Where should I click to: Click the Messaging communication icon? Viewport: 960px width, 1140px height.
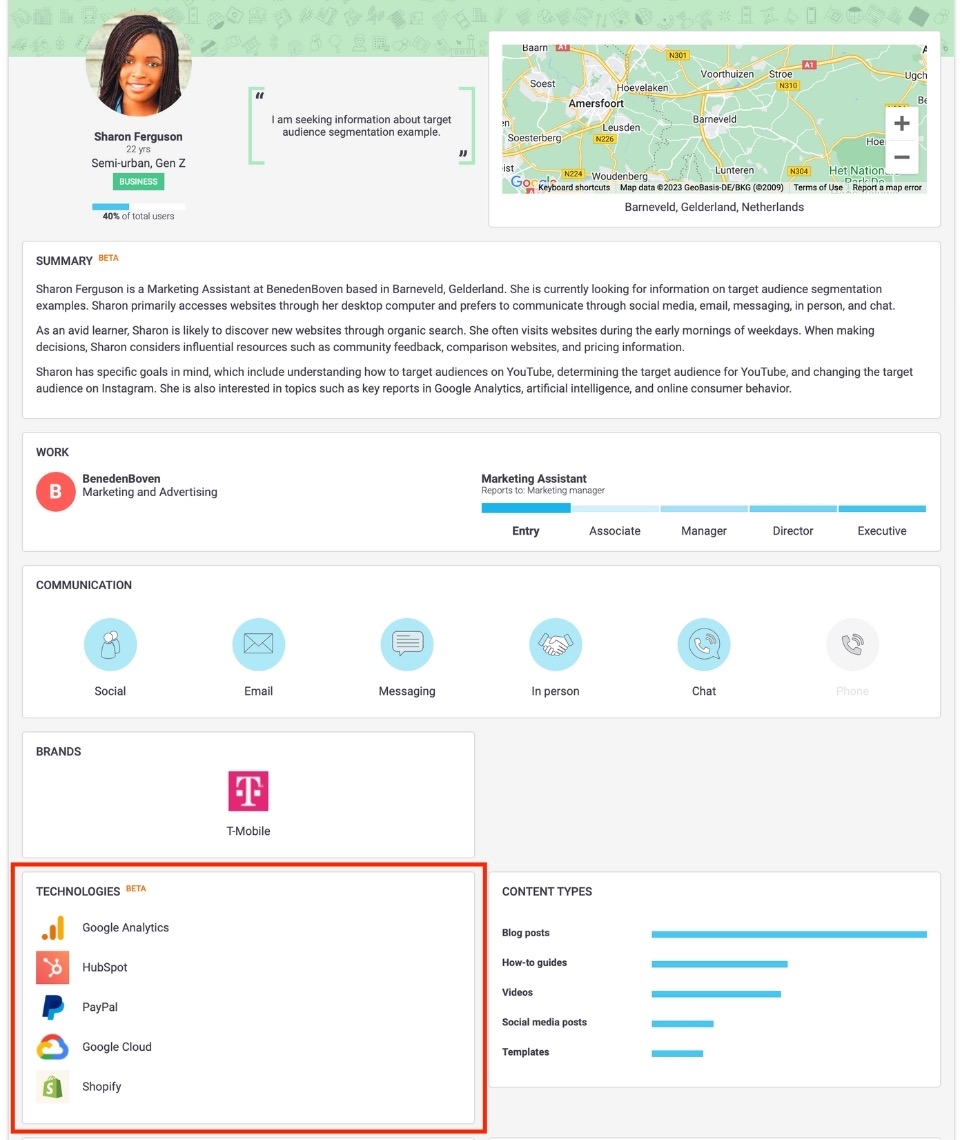(x=407, y=643)
